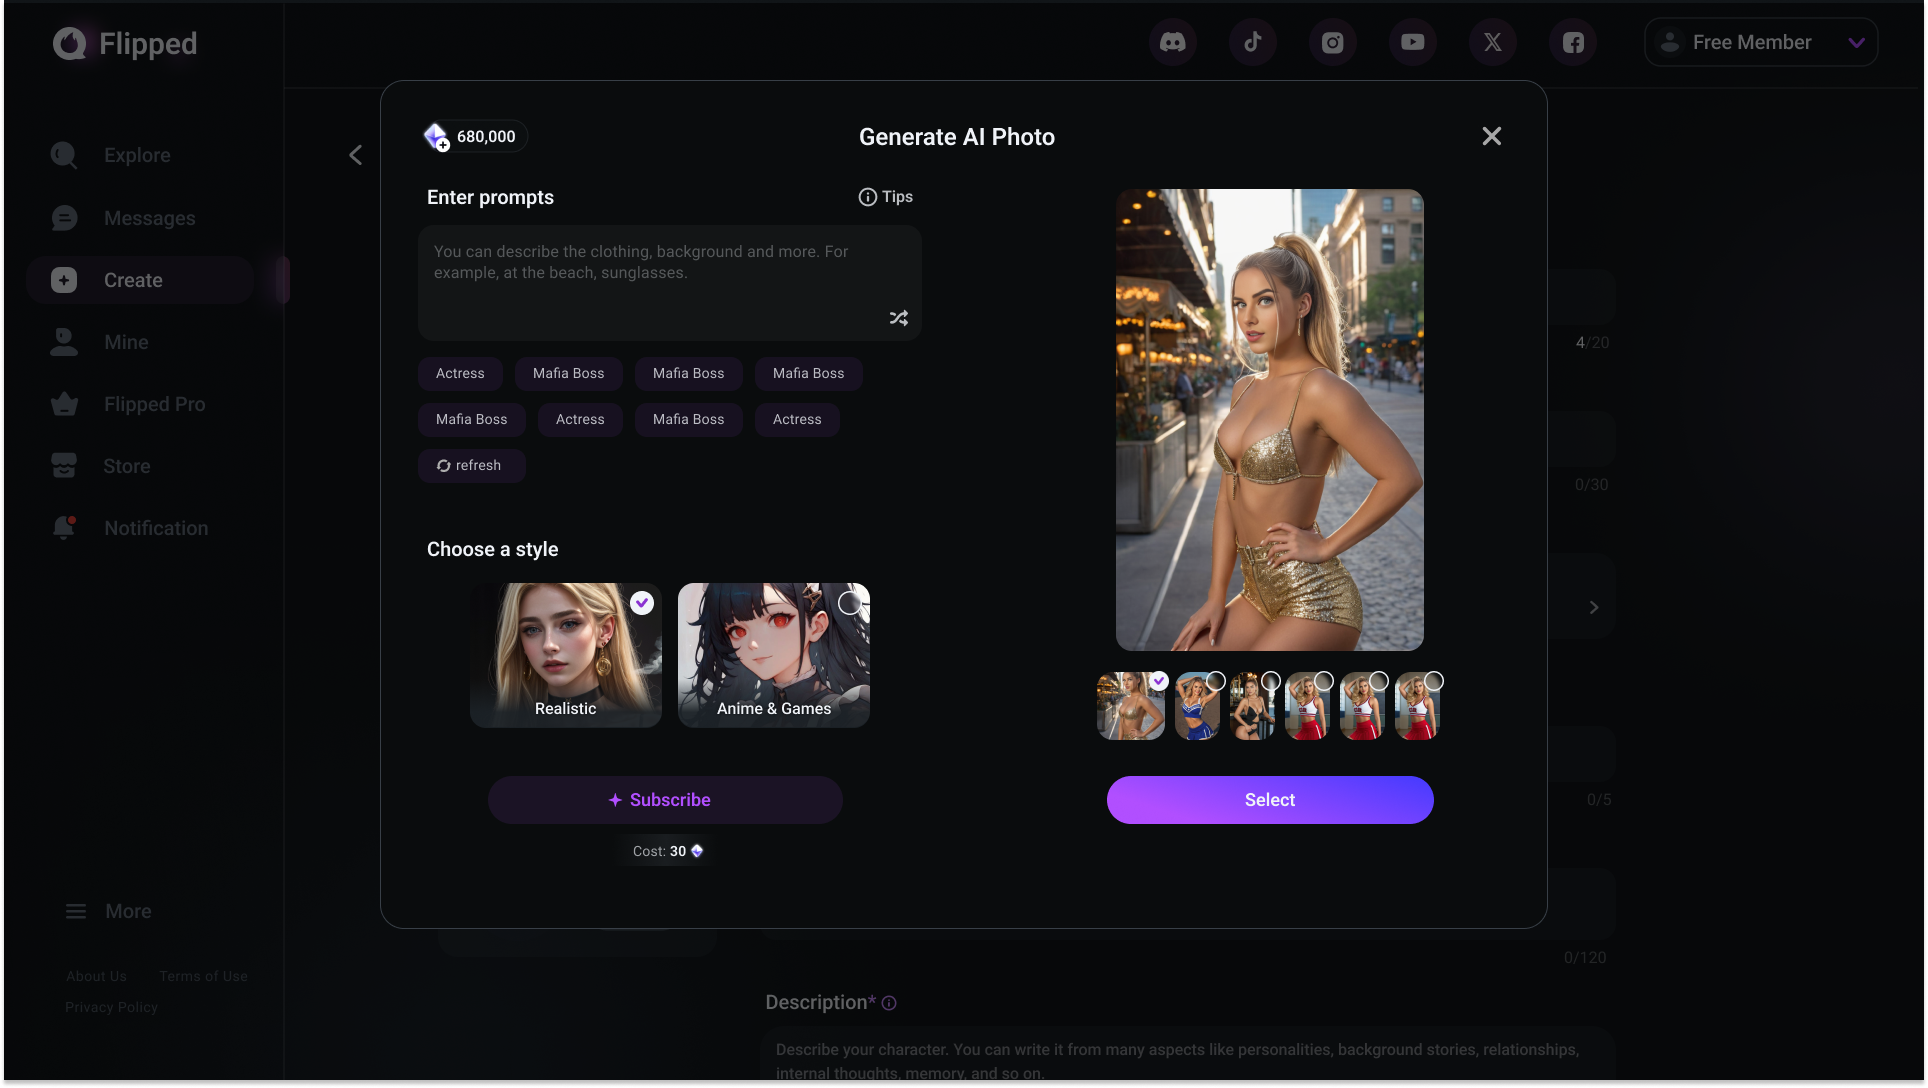Screen dimensions: 1928x1088
Task: Go to Flipped Pro in sidebar
Action: coord(154,404)
